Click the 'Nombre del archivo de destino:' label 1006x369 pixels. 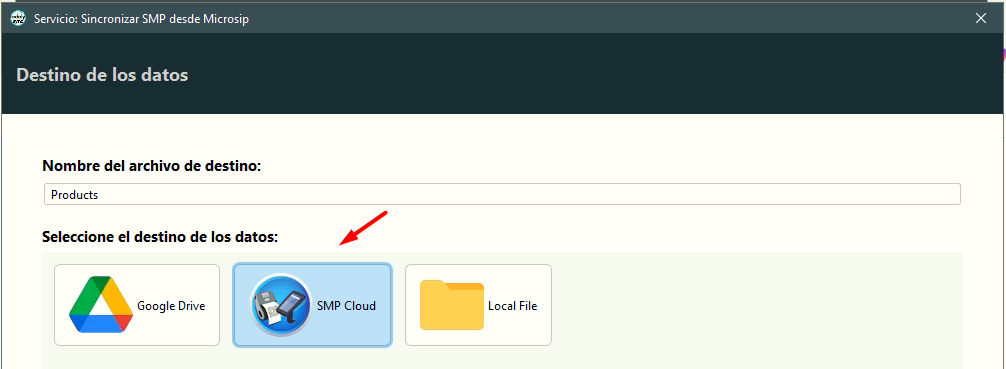point(151,166)
